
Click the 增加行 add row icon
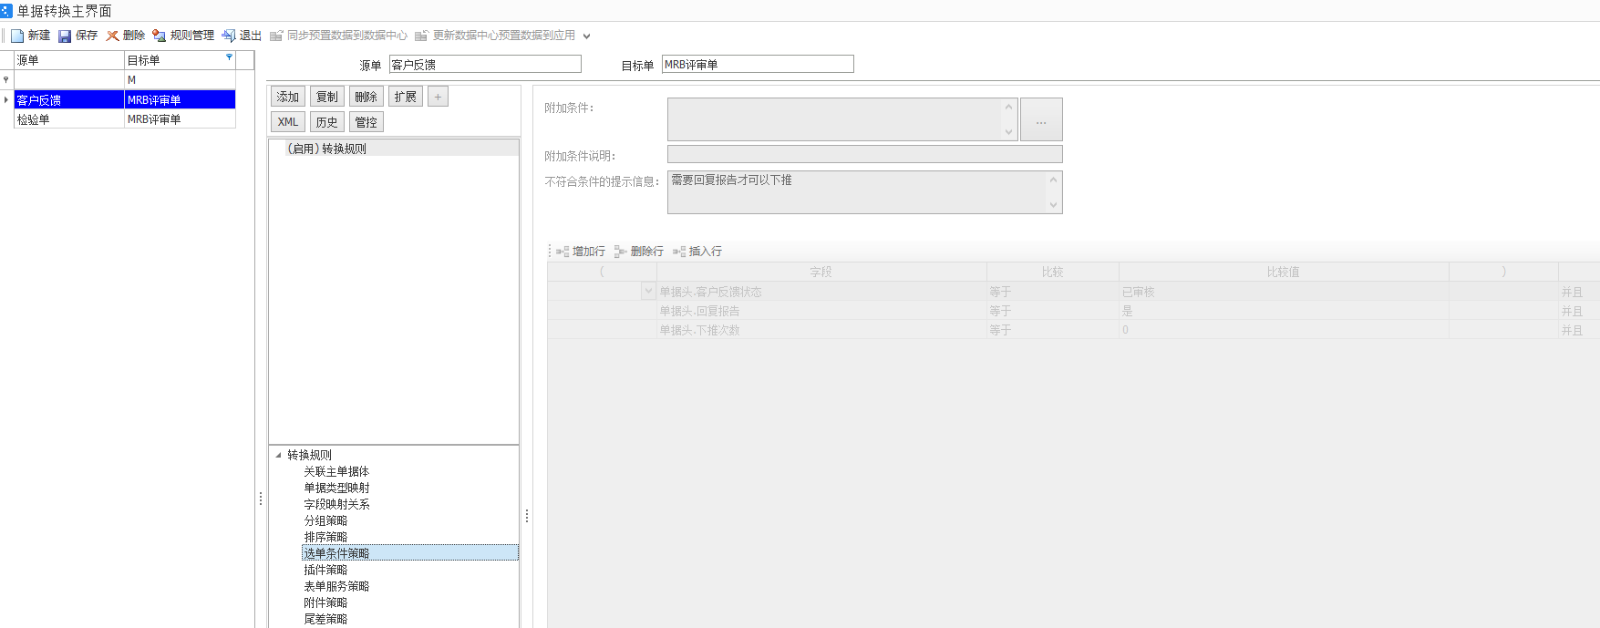pyautogui.click(x=563, y=252)
